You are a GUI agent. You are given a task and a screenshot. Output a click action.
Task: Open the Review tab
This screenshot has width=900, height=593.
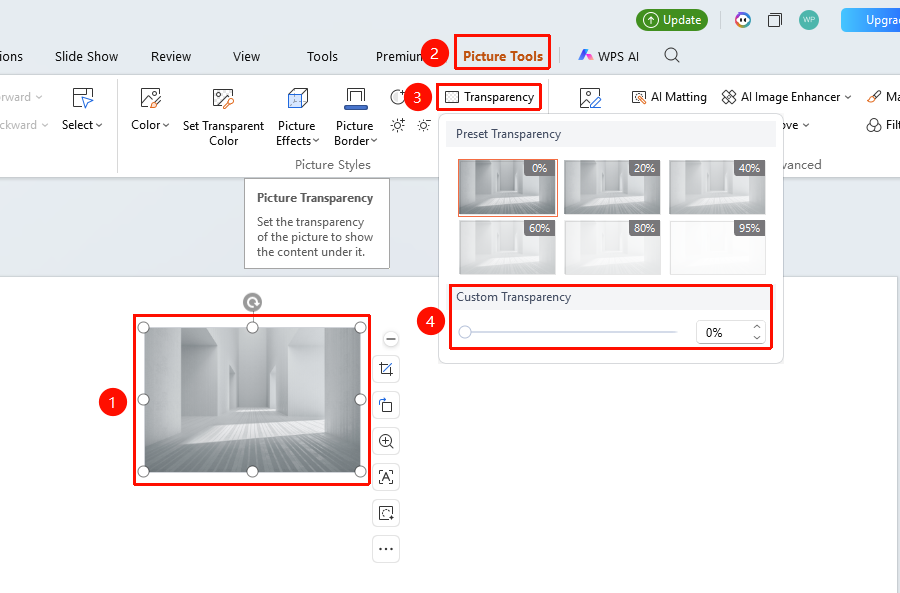coord(171,56)
